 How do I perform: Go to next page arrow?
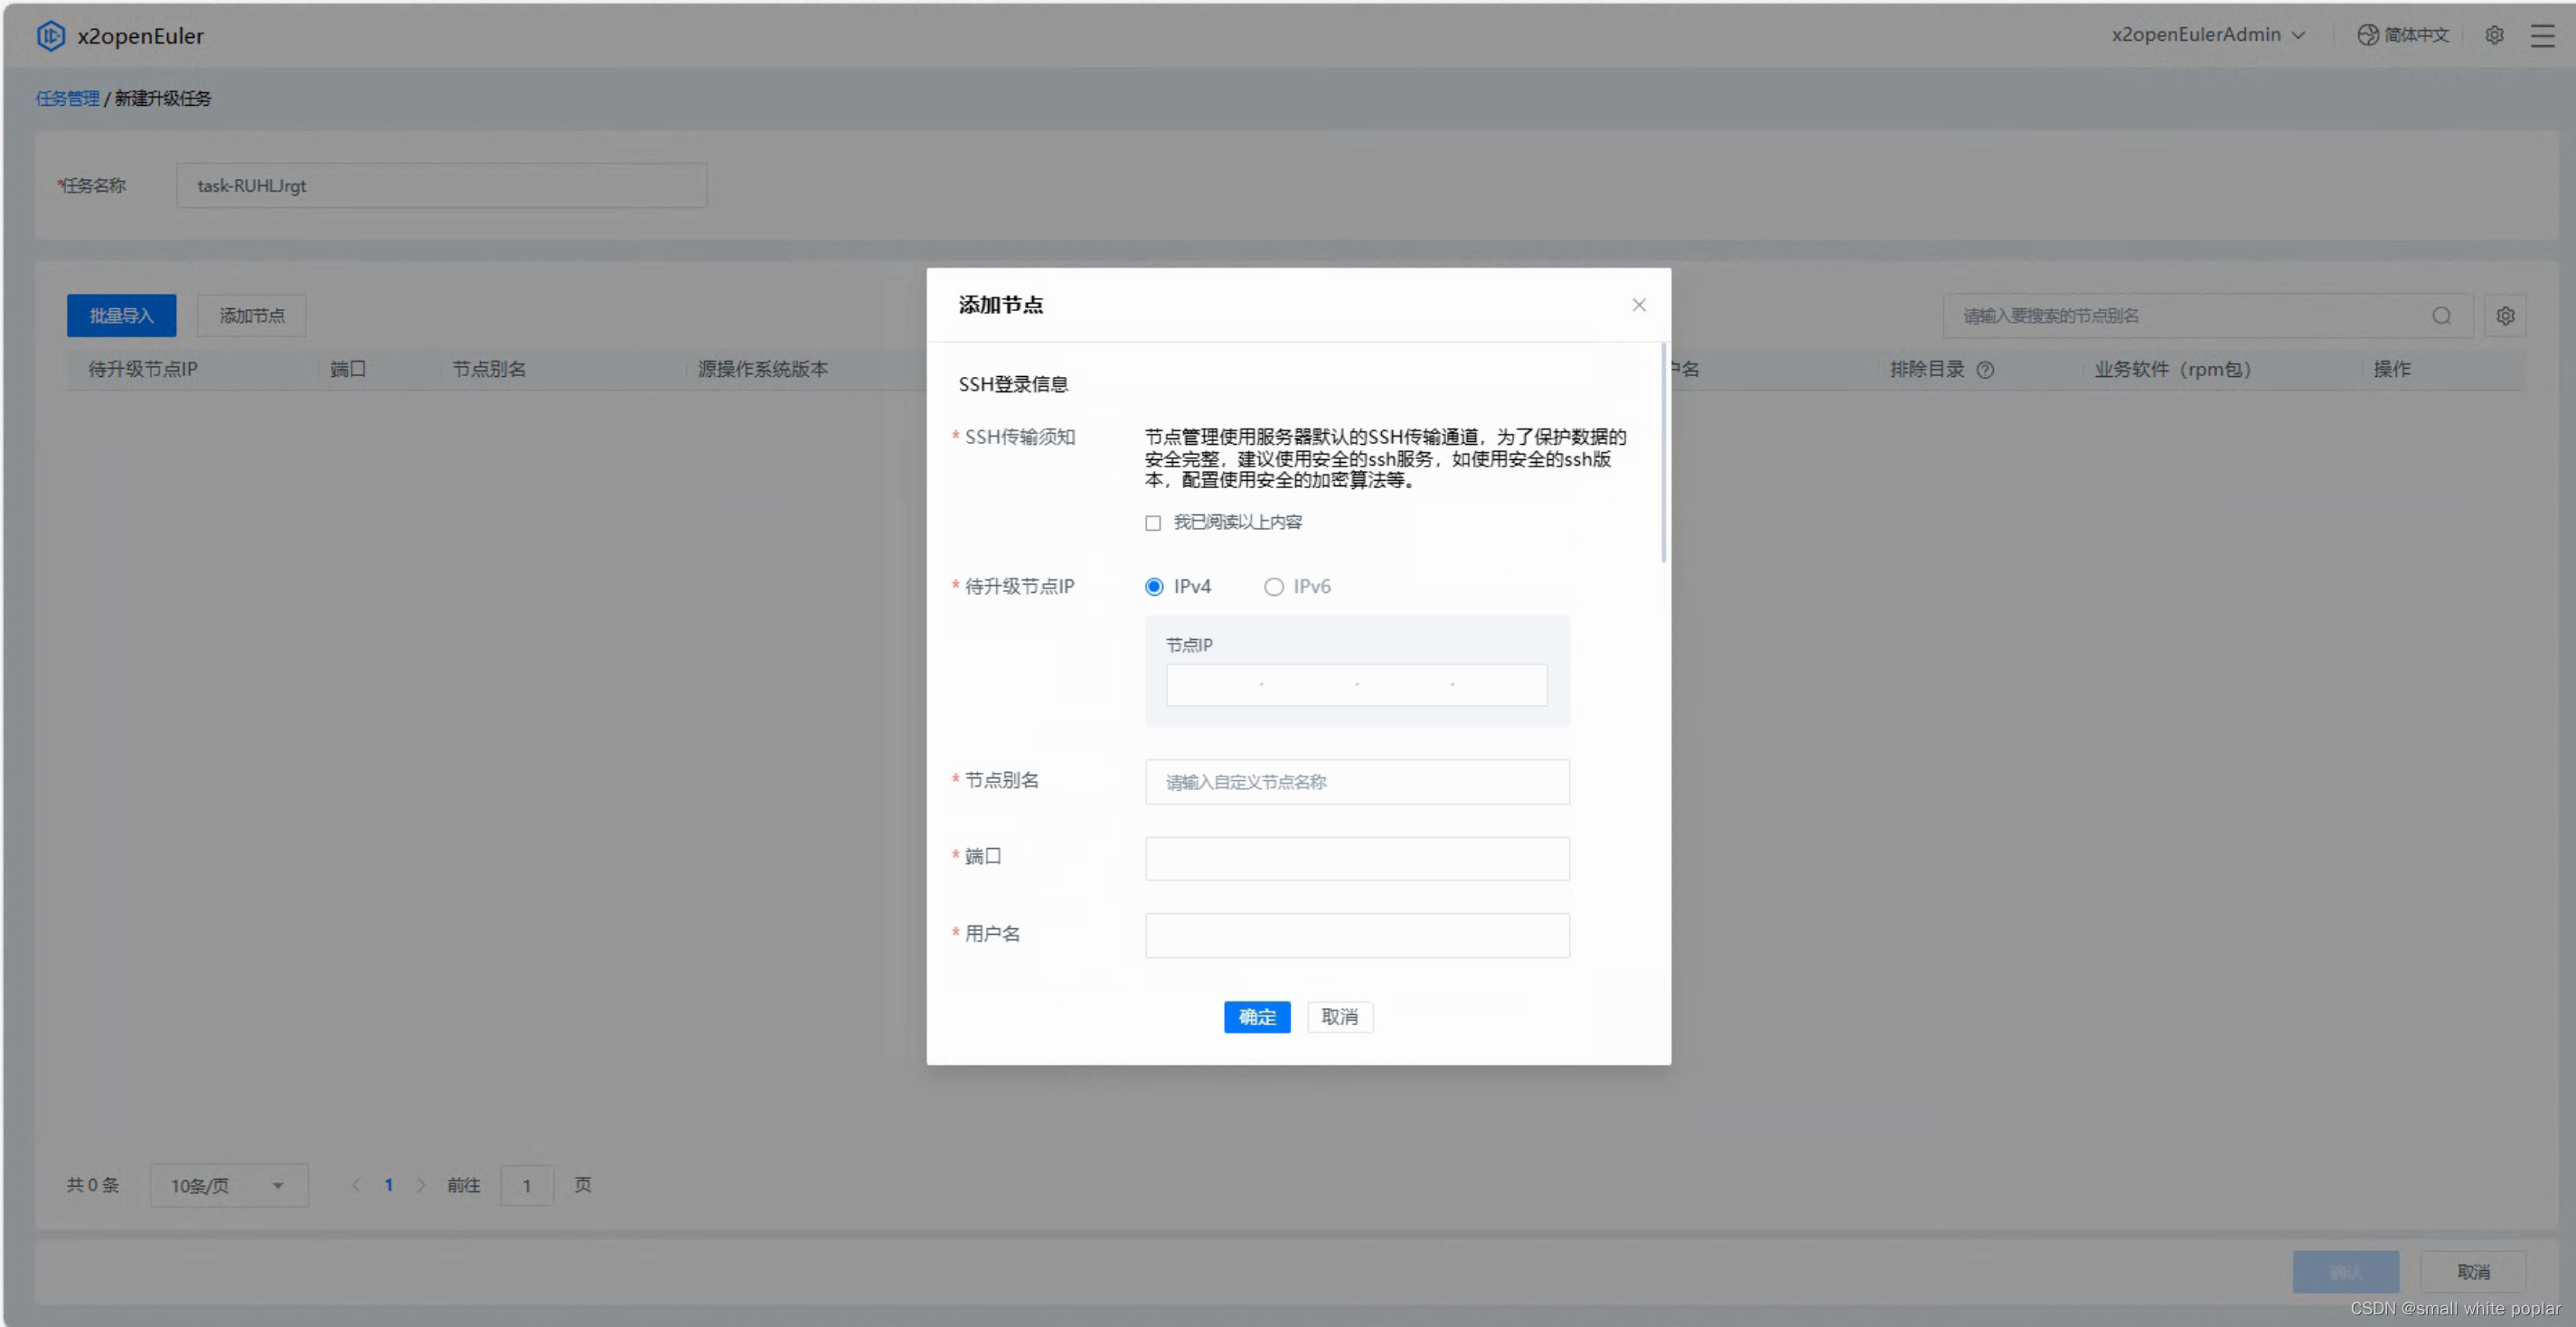pyautogui.click(x=421, y=1185)
